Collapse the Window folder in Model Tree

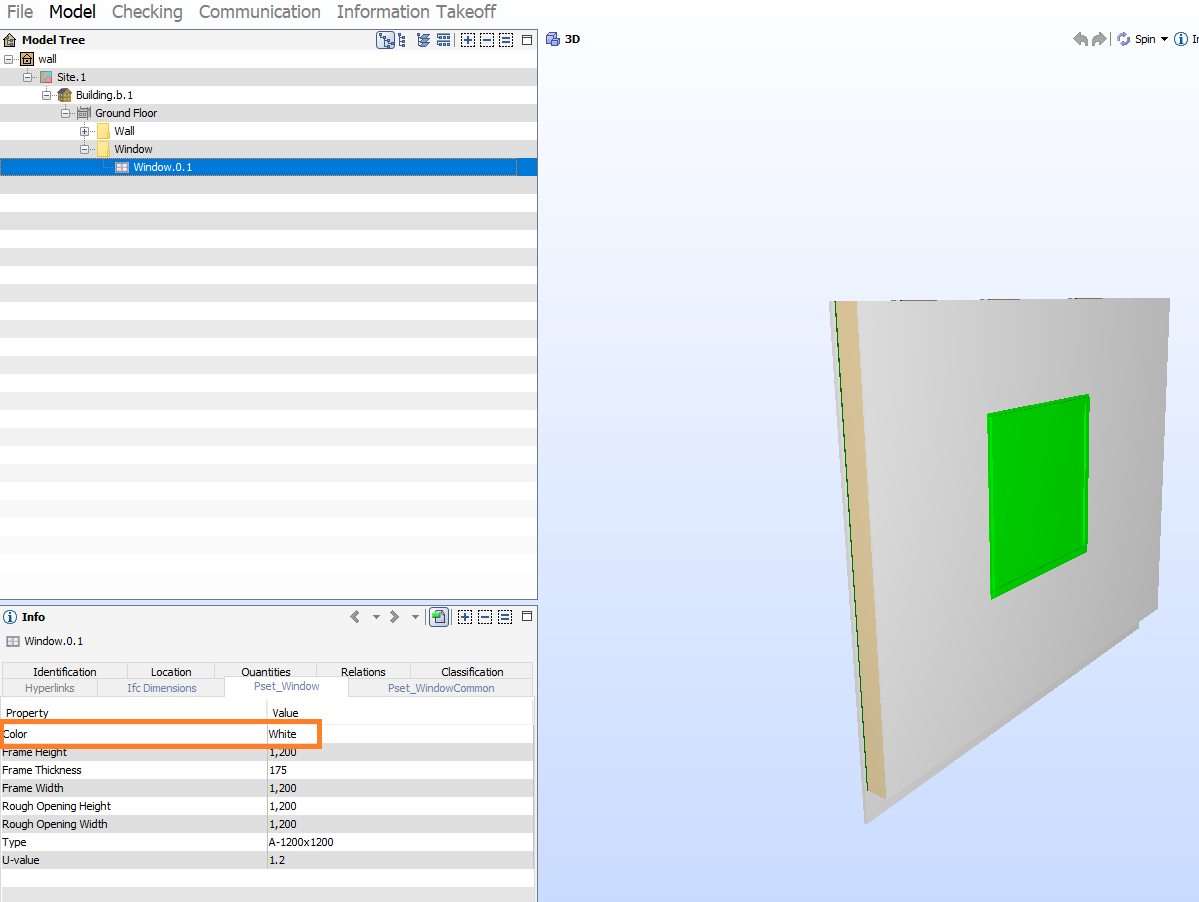pyautogui.click(x=85, y=149)
